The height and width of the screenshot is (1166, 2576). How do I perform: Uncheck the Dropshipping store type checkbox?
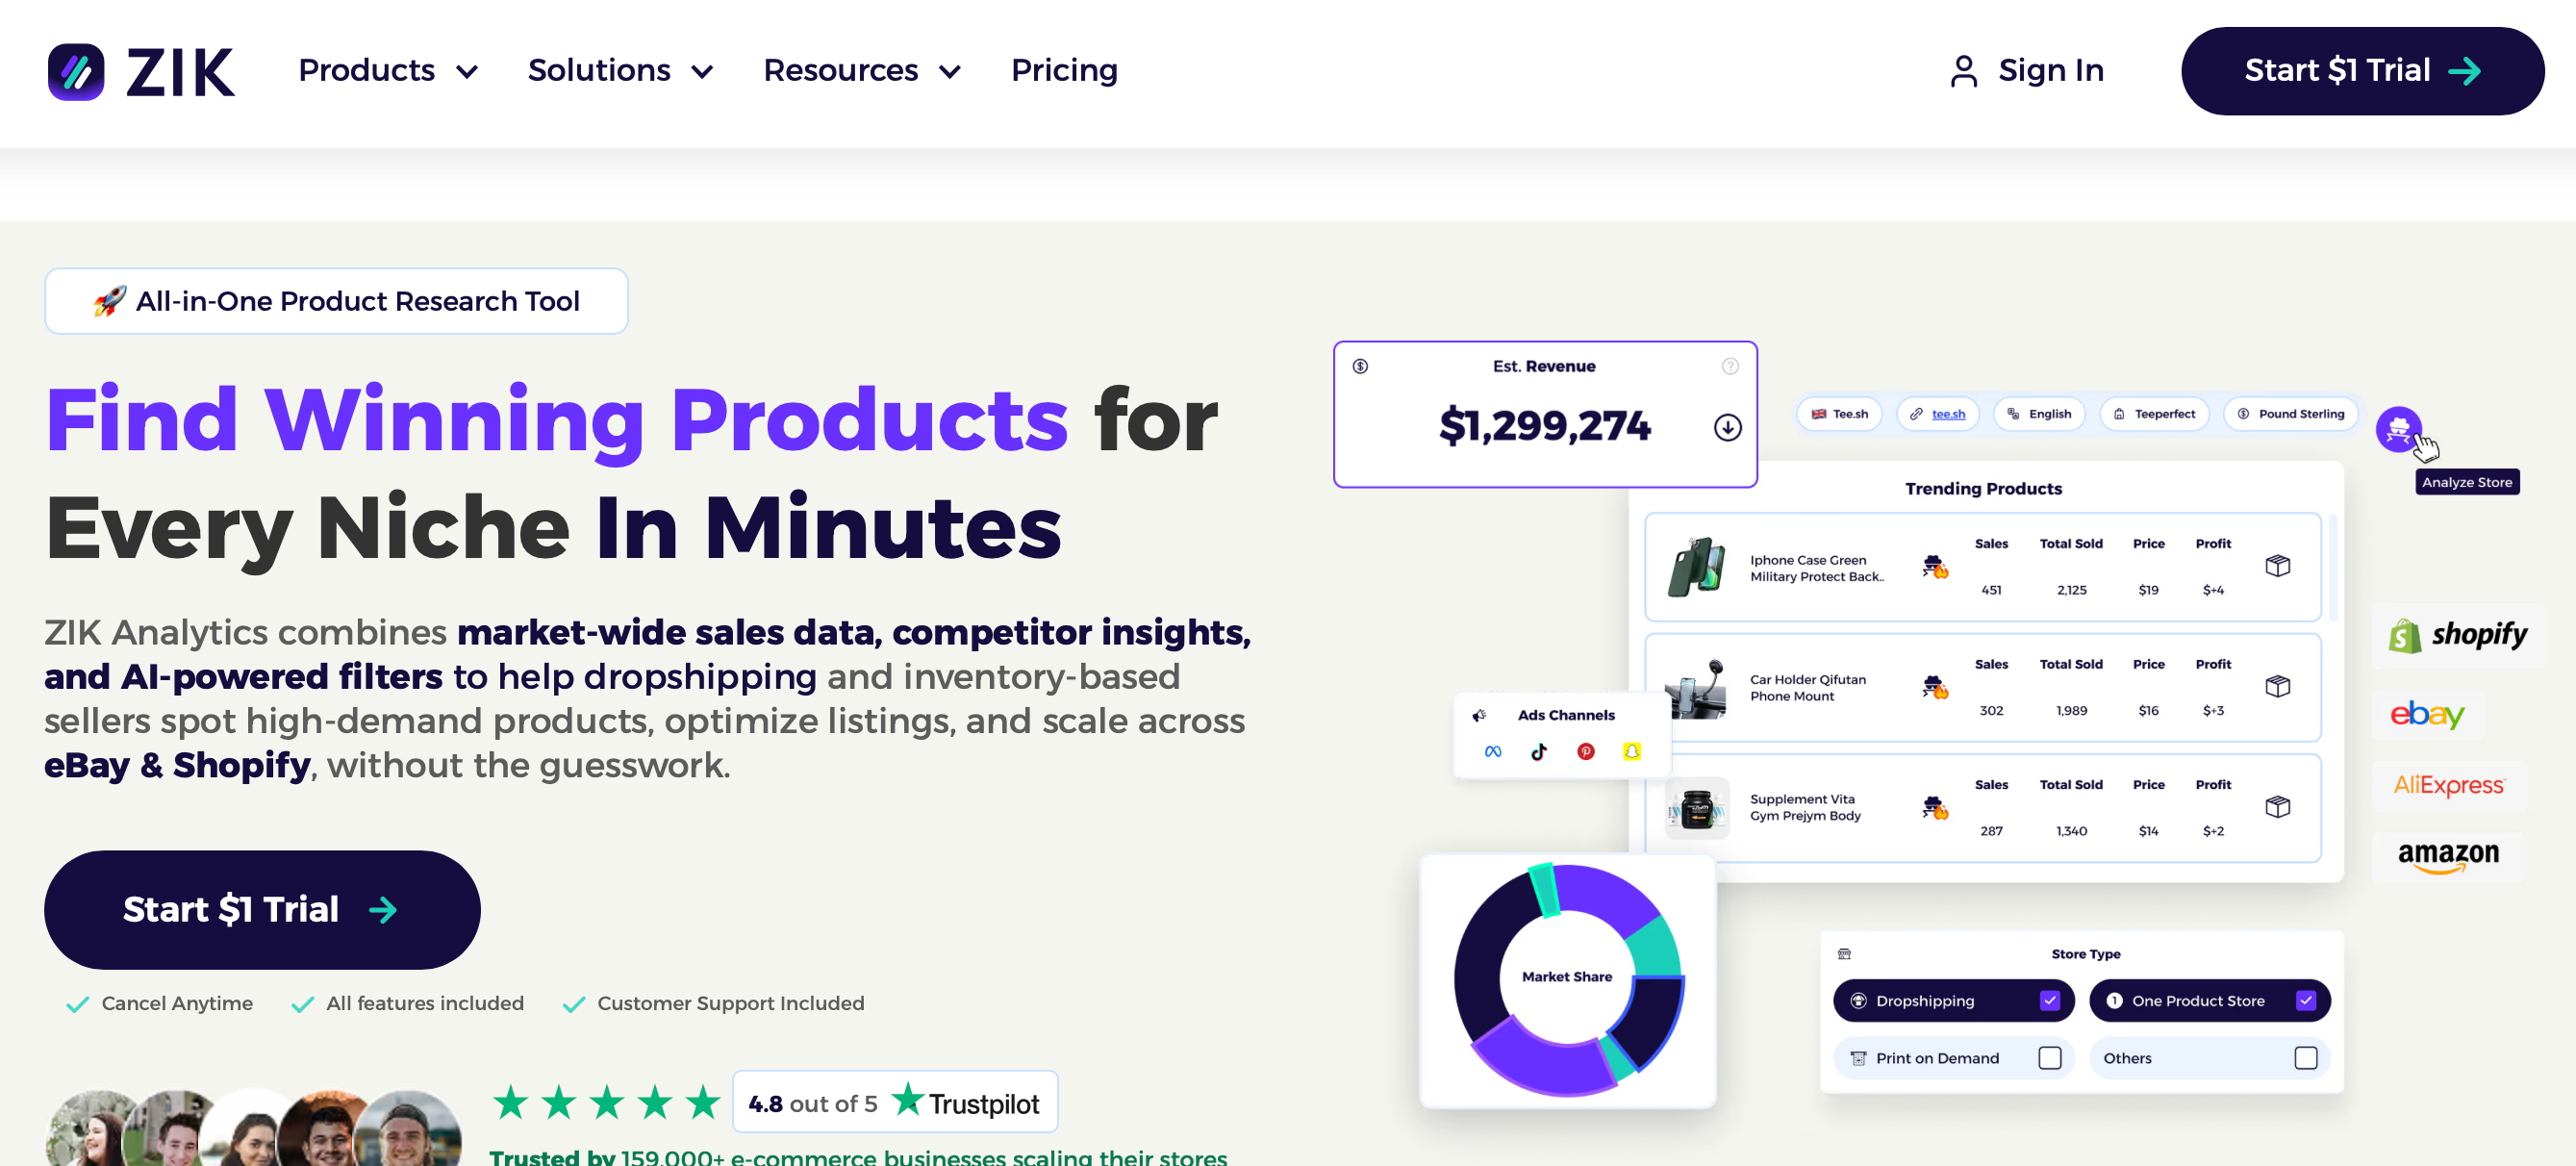point(2050,1000)
